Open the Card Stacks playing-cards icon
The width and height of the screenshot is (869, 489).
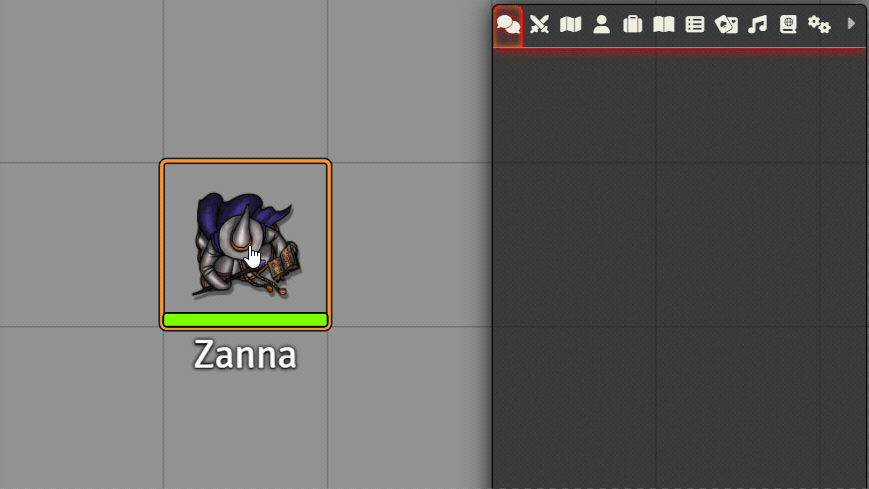pyautogui.click(x=726, y=24)
